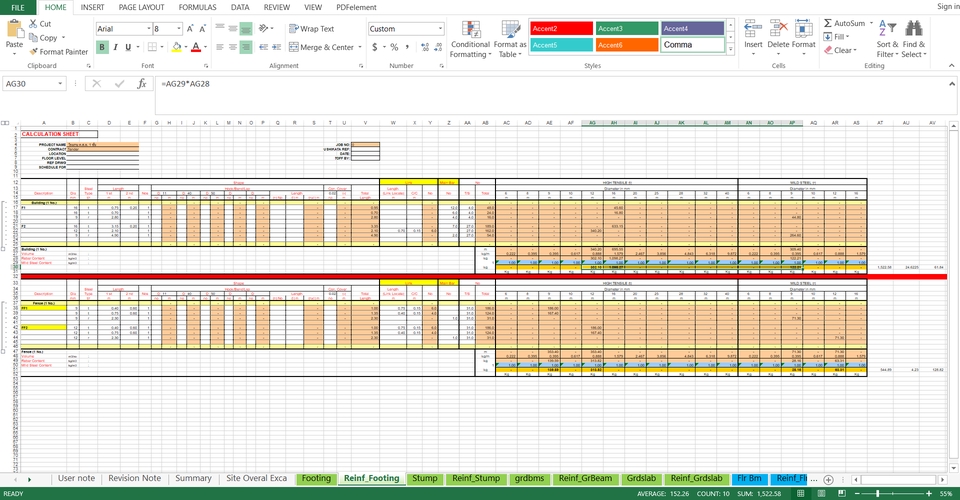This screenshot has height=500, width=960.
Task: Open the font name Arial dropdown
Action: click(148, 29)
